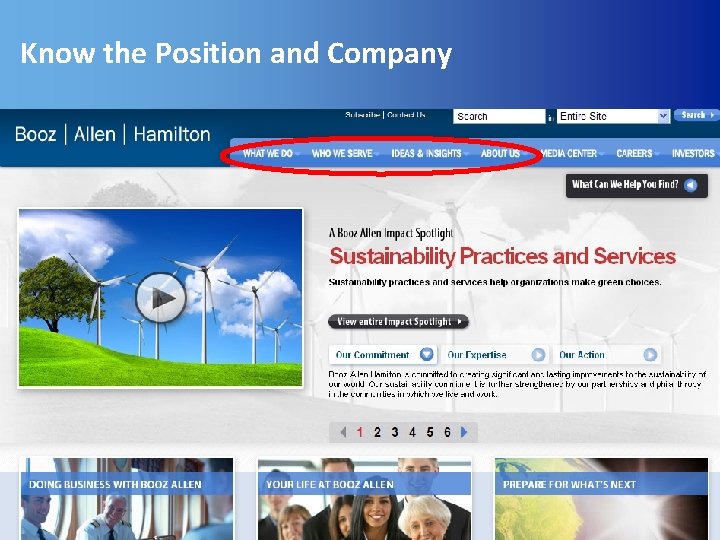Image resolution: width=720 pixels, height=540 pixels.
Task: Click the Our Commitment down-arrow icon
Action: pos(427,354)
